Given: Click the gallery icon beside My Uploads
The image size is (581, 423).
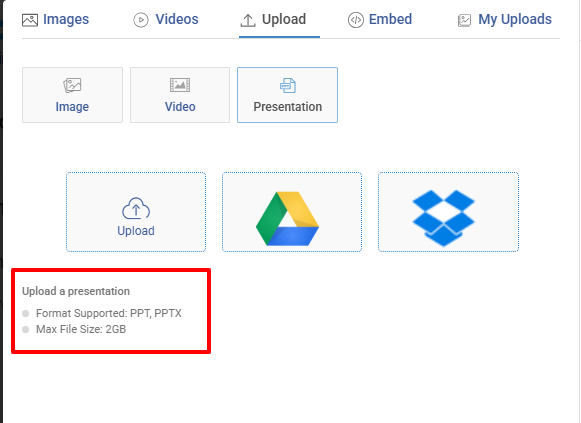Looking at the screenshot, I should (x=464, y=20).
